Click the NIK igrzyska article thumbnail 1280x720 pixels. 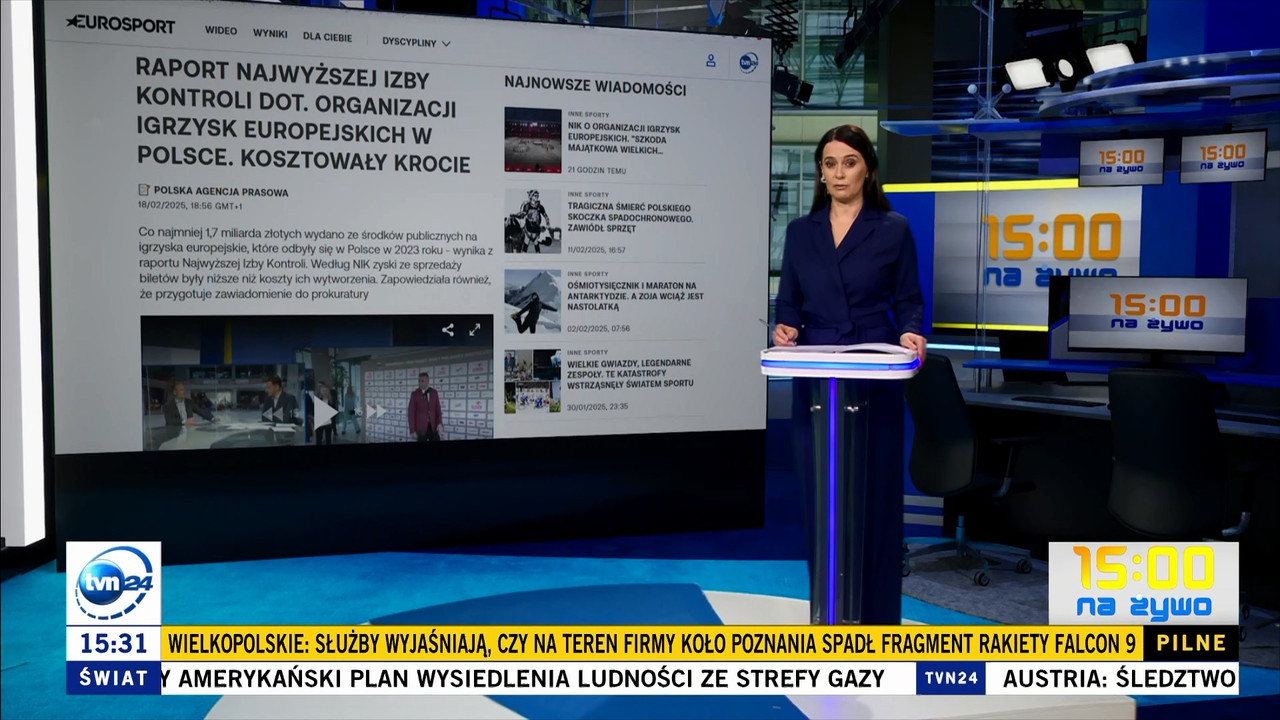[x=532, y=140]
